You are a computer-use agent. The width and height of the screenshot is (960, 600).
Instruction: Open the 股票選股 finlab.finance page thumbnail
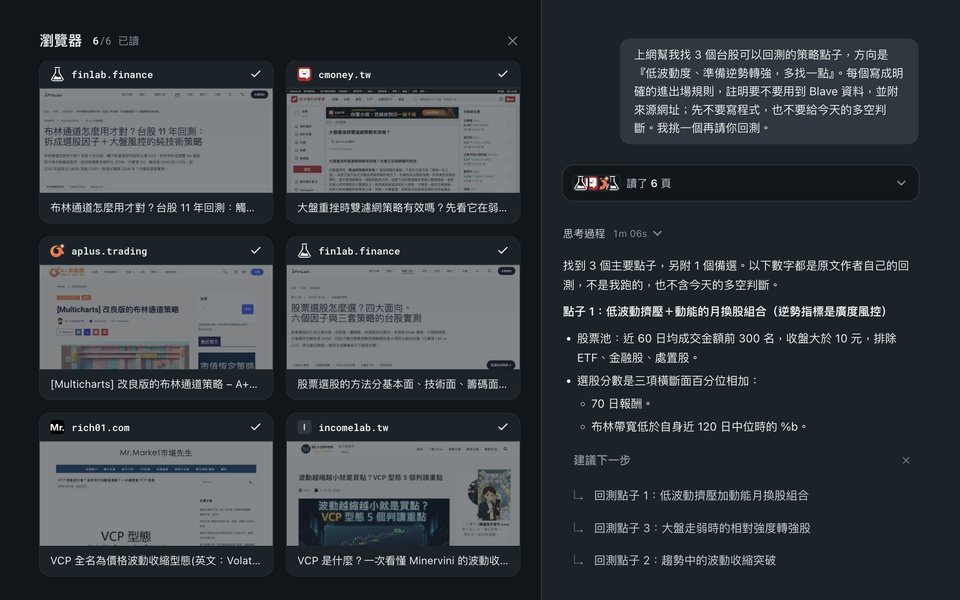click(x=403, y=317)
